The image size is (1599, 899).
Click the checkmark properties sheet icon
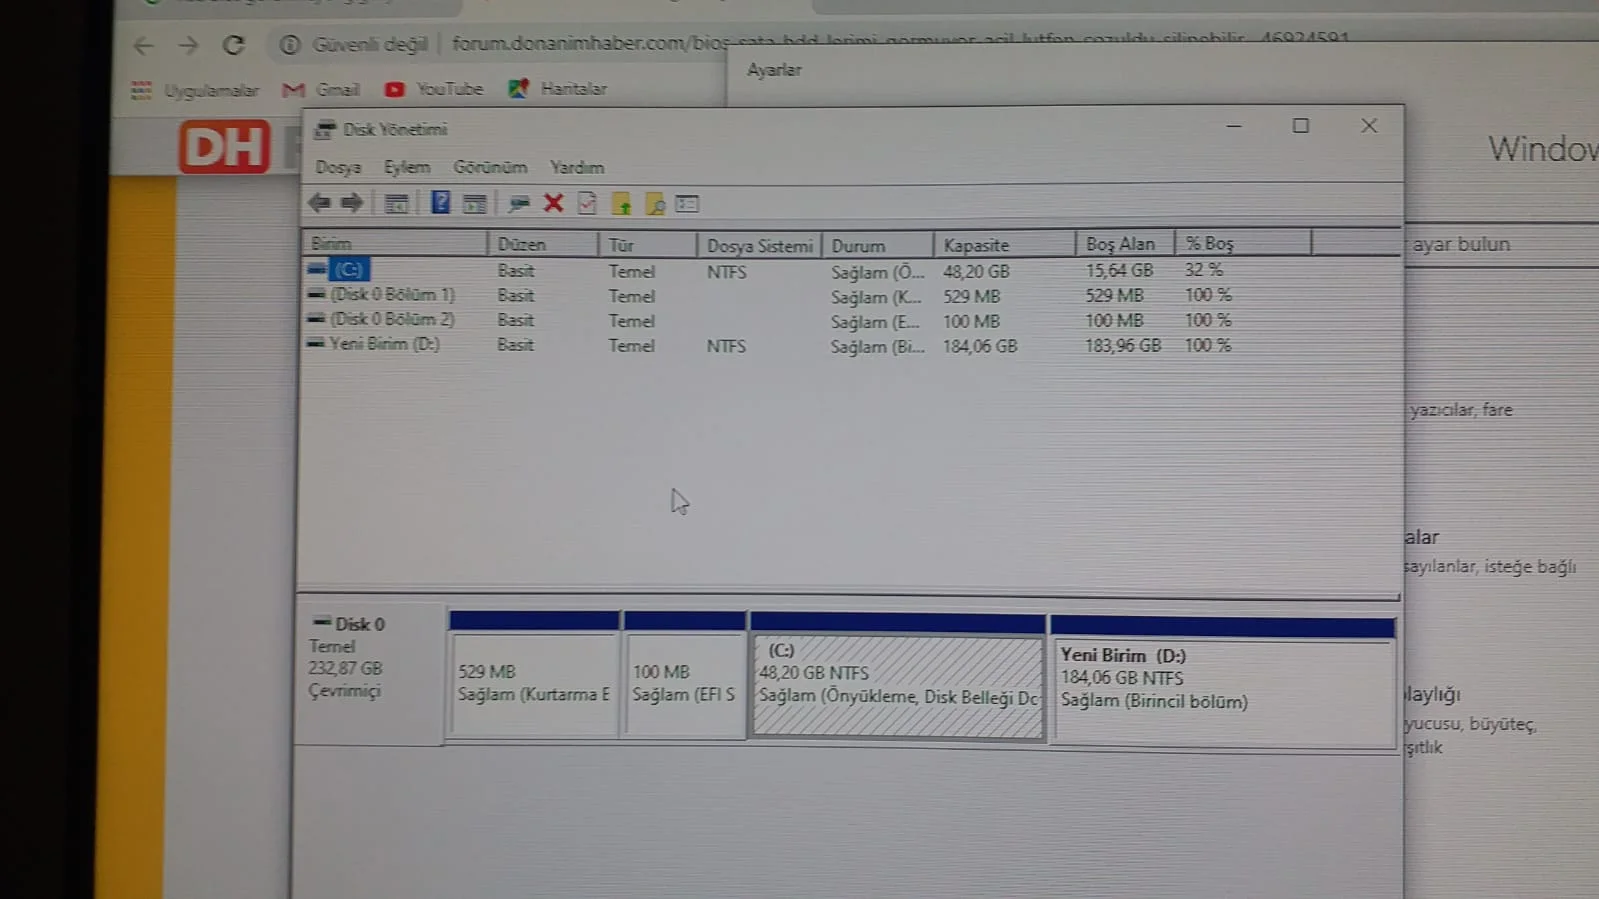coord(587,203)
